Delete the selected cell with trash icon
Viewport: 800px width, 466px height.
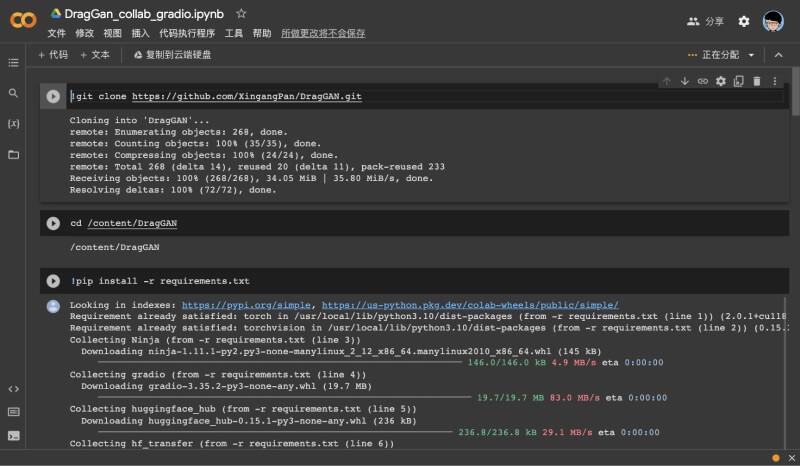tap(756, 81)
